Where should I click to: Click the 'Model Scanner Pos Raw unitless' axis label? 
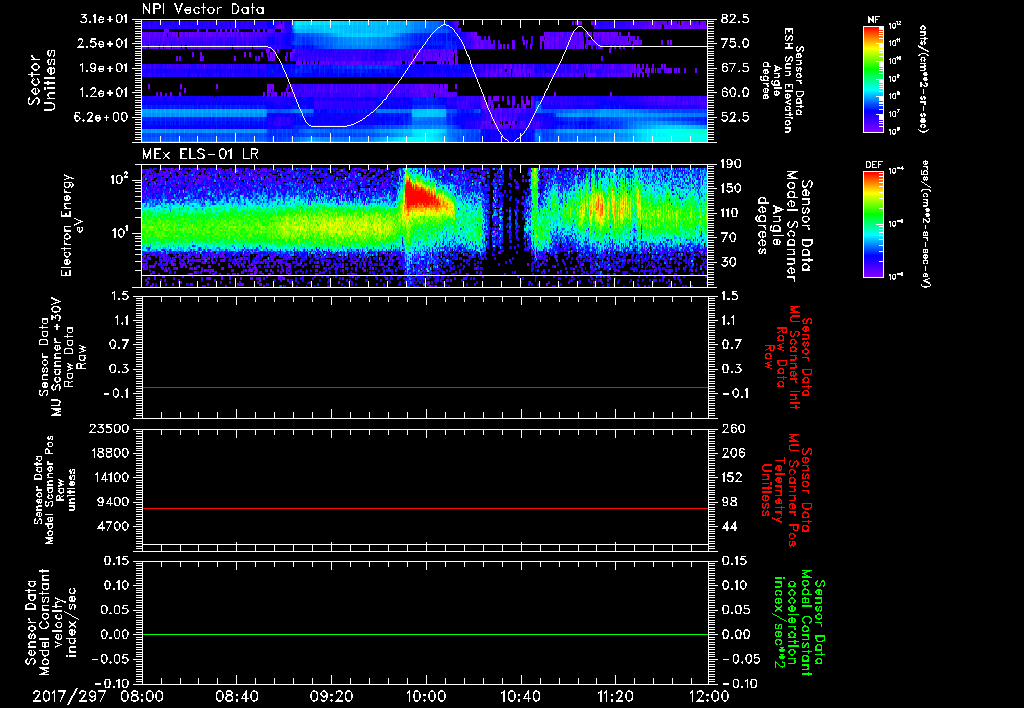coord(55,490)
